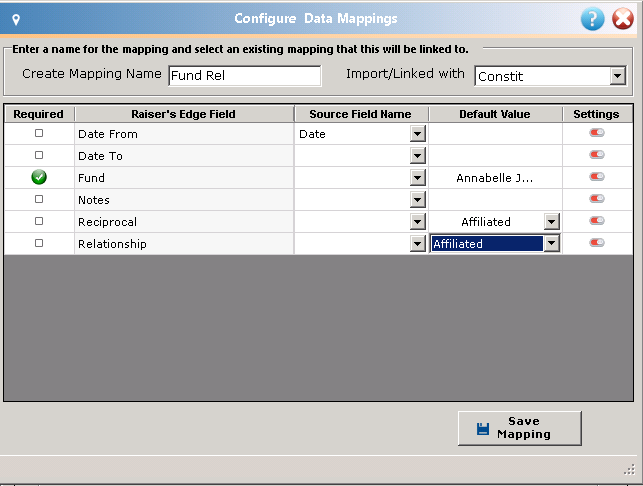Toggle the settings switch for Date To
This screenshot has width=643, height=486.
(597, 155)
